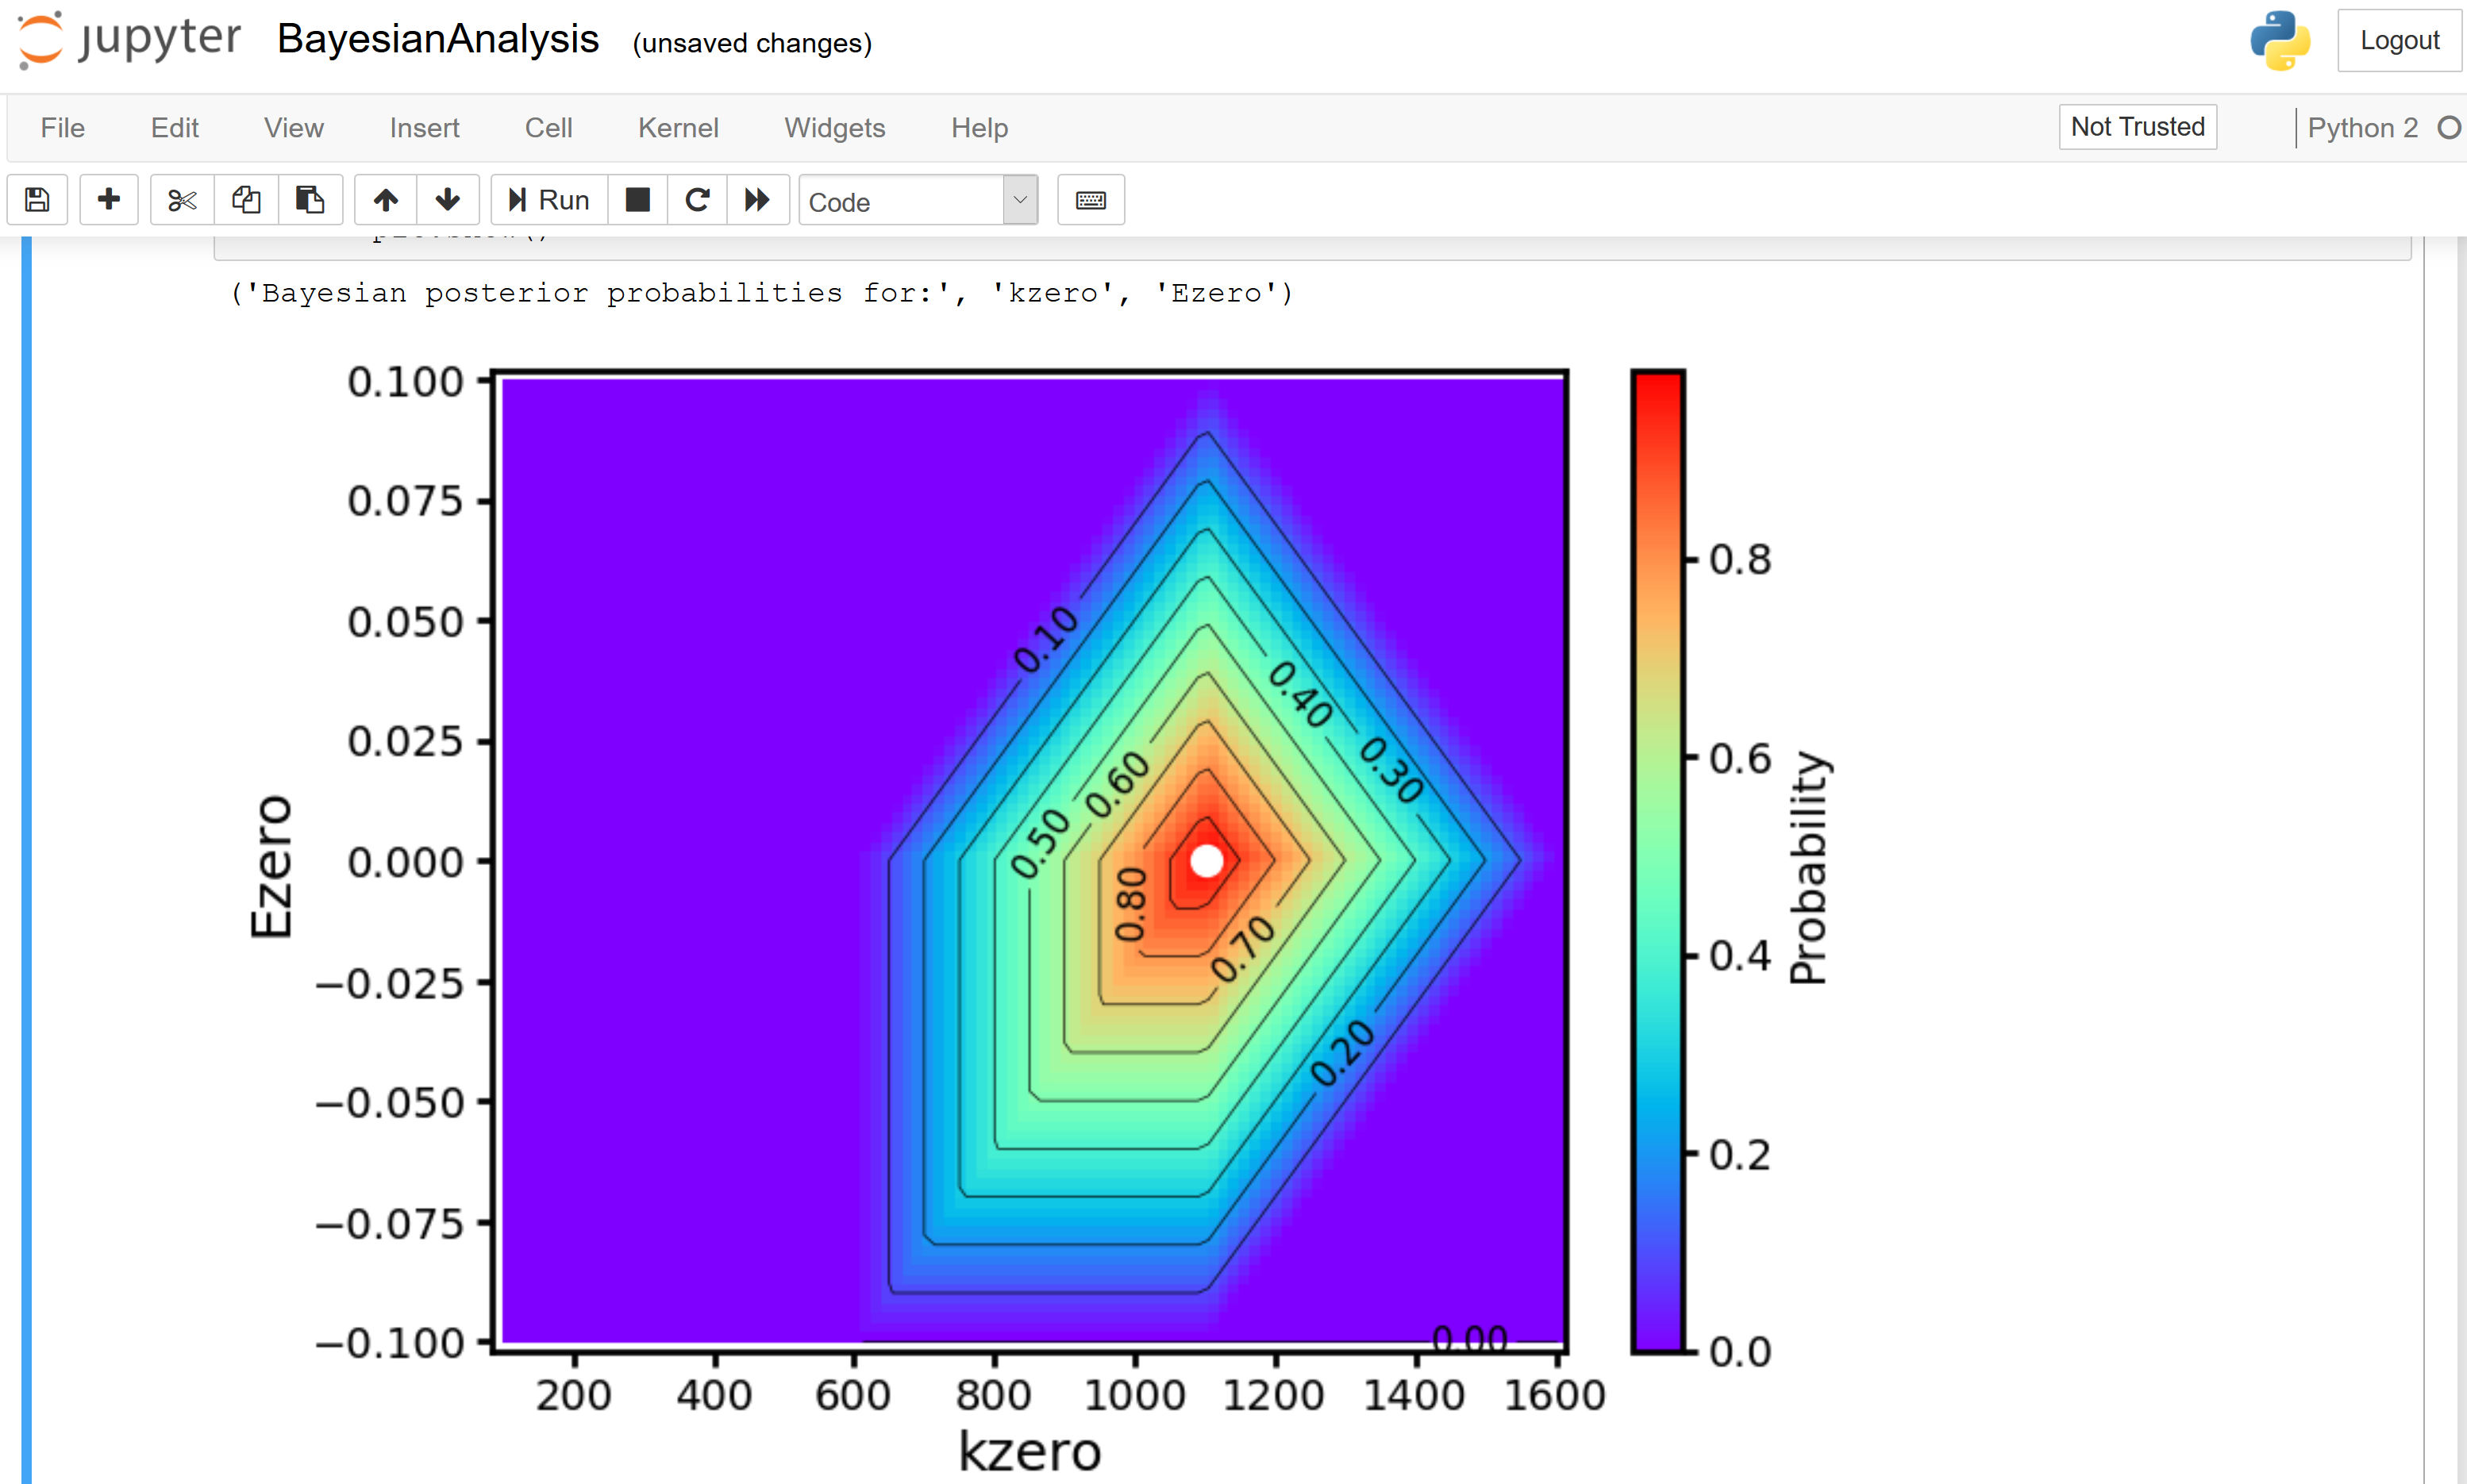Click the Logout button
This screenshot has height=1484, width=2467.
[x=2398, y=41]
